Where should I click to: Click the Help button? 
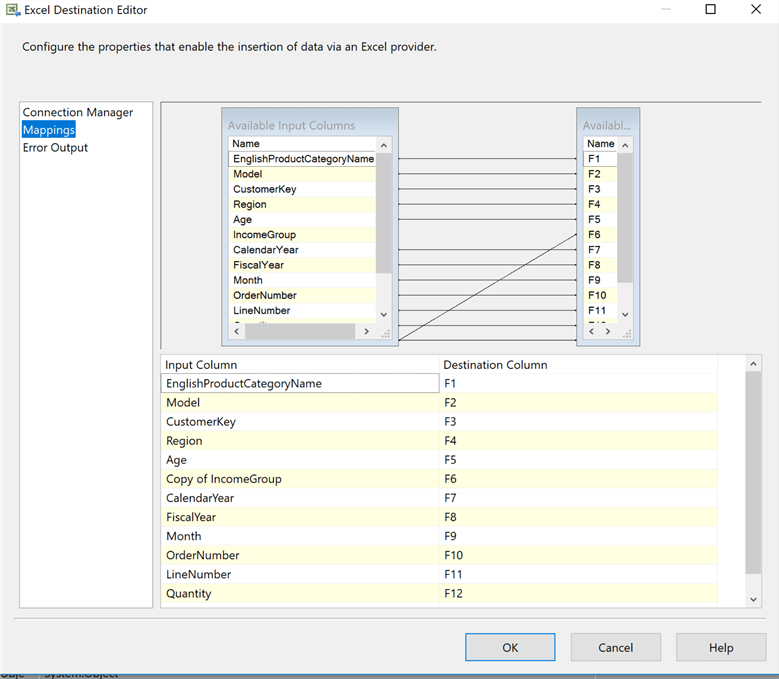tap(721, 647)
